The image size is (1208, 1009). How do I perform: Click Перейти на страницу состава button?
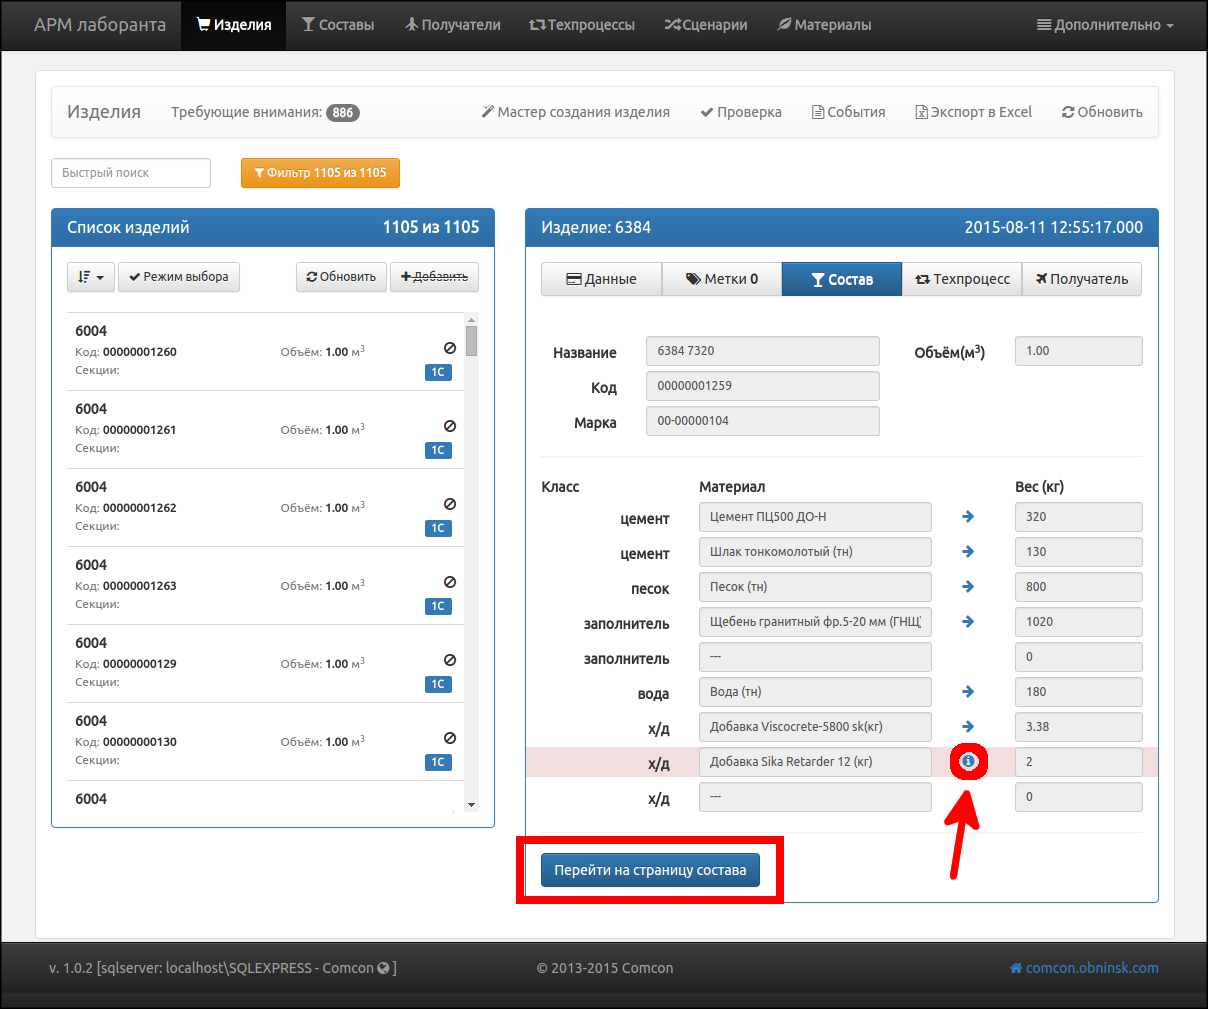click(650, 870)
